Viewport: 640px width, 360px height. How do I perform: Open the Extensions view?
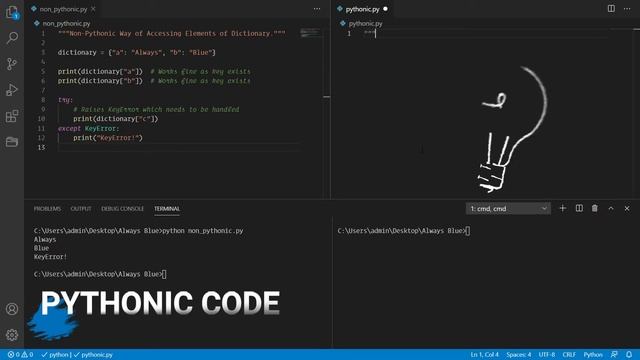click(x=12, y=116)
